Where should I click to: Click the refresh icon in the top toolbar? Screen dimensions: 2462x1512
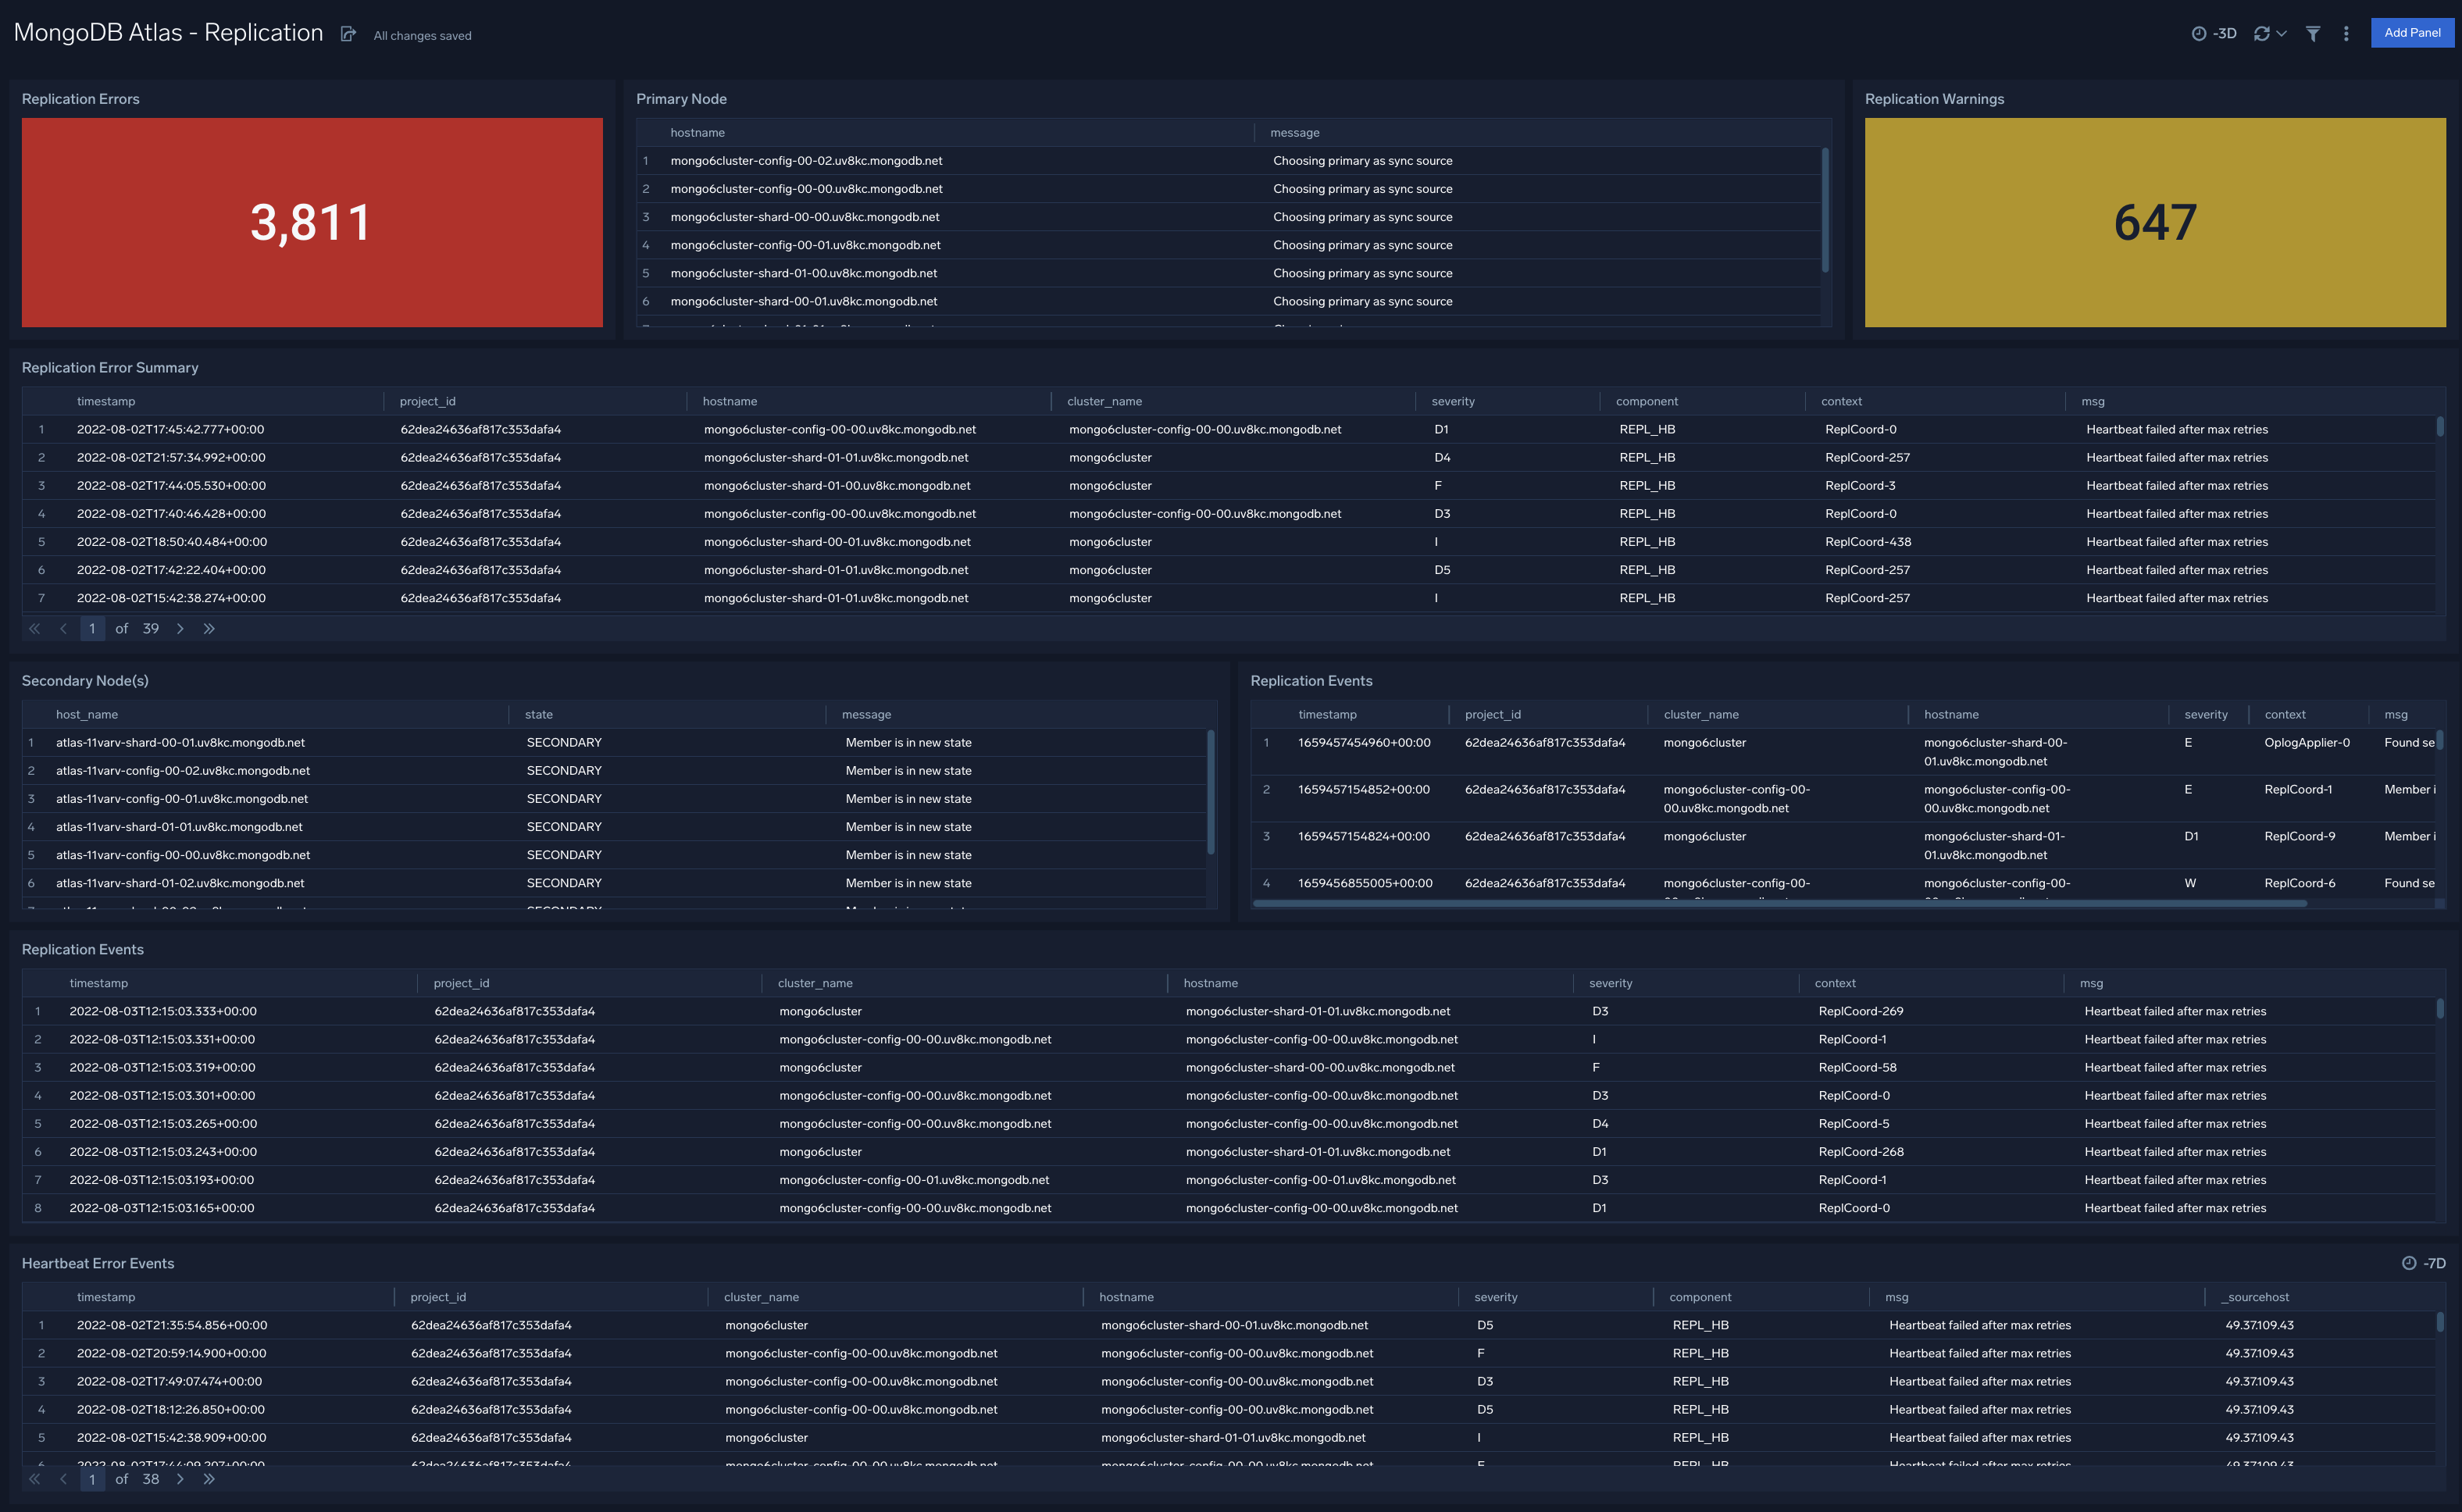coord(2262,33)
